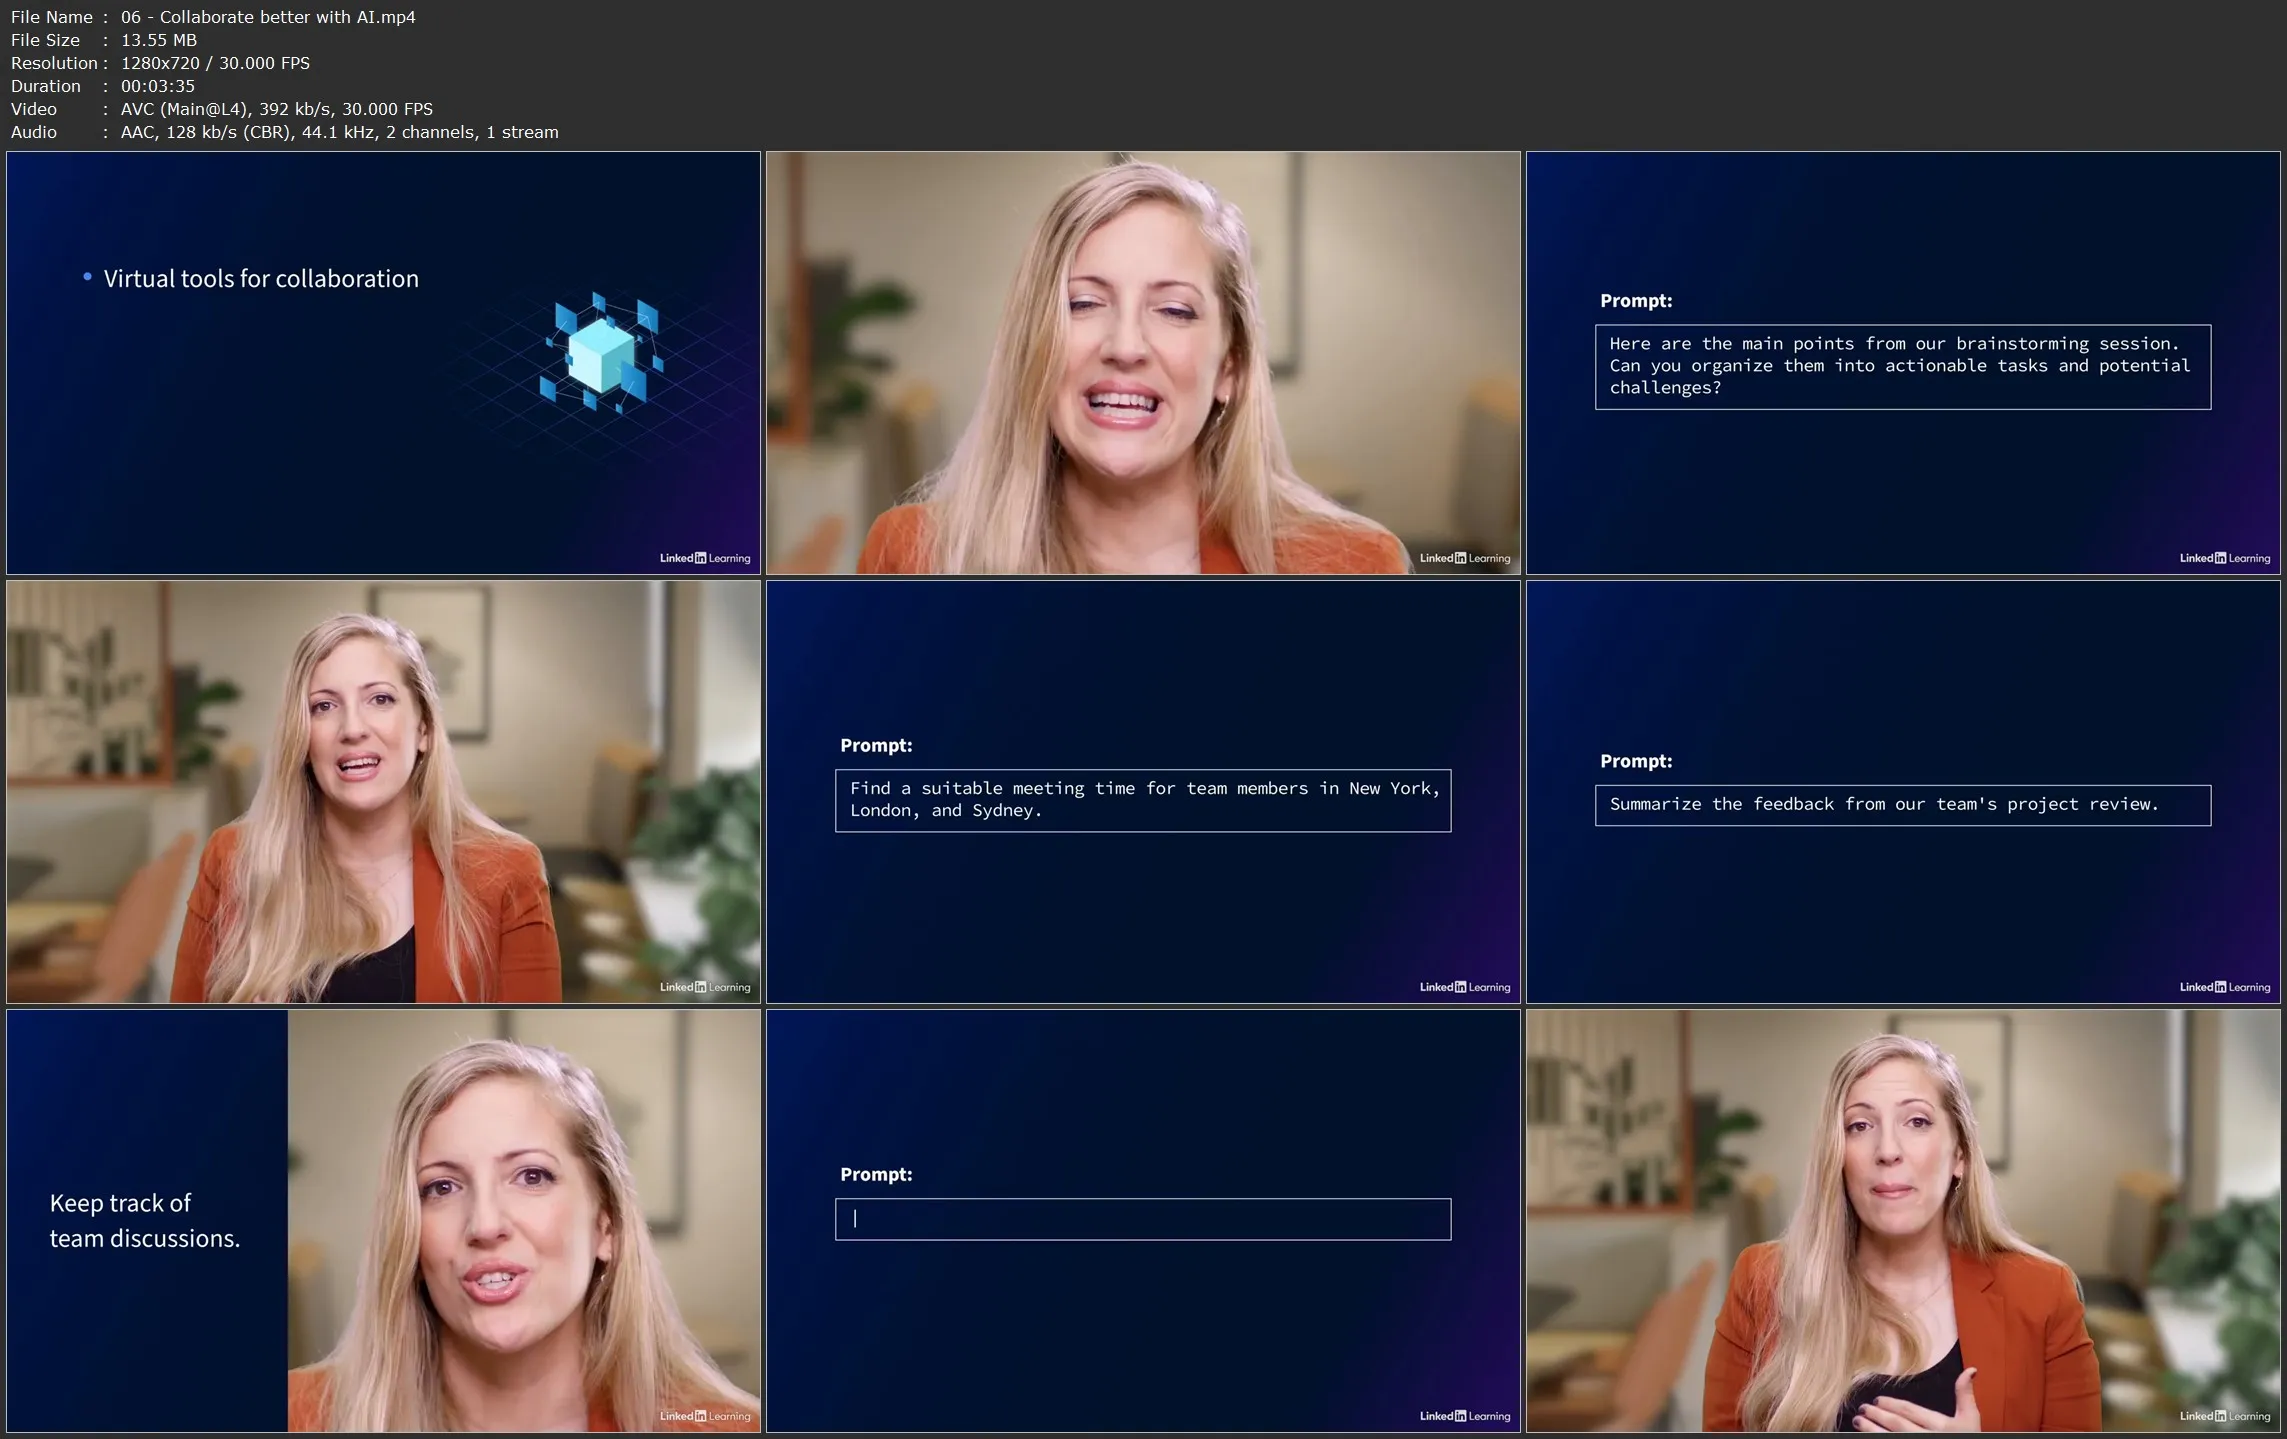Screen dimensions: 2287x1439
Task: Click the New York, London, Sydney prompt box
Action: click(1142, 800)
